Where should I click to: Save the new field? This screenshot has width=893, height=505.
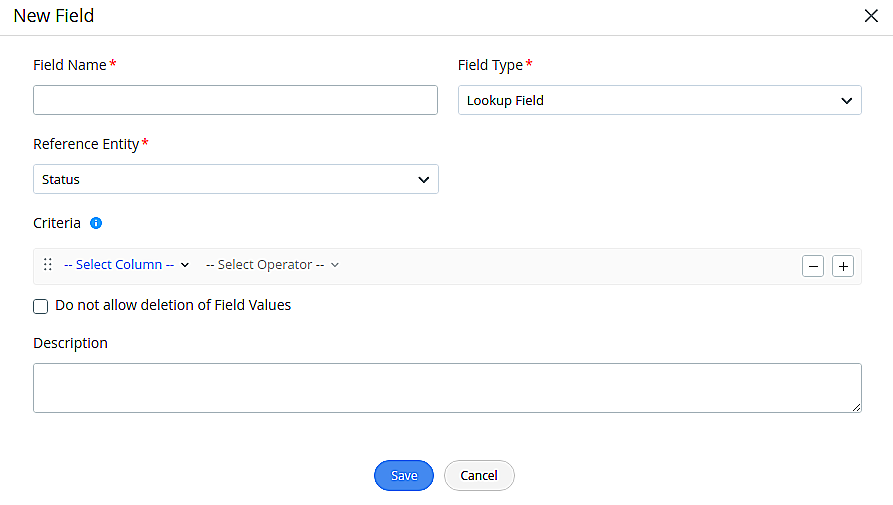403,475
